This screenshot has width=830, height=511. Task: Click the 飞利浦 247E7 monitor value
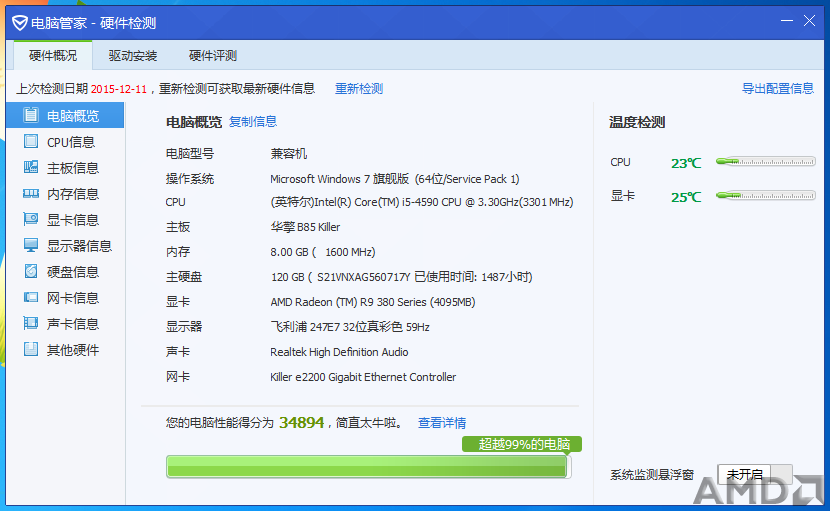coord(350,327)
